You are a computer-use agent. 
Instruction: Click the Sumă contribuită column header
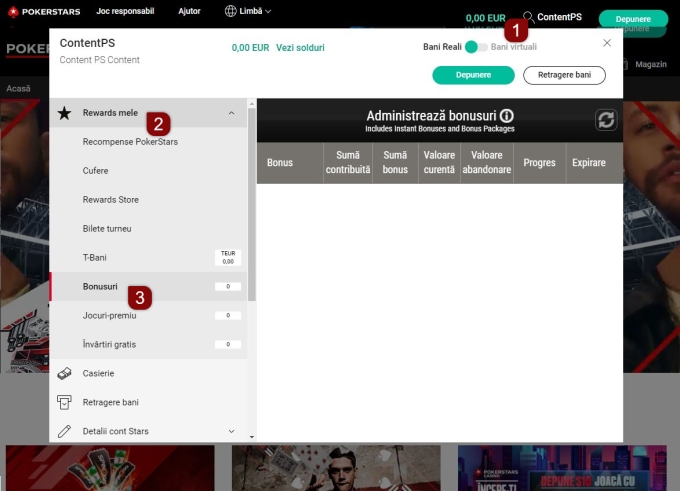point(348,163)
